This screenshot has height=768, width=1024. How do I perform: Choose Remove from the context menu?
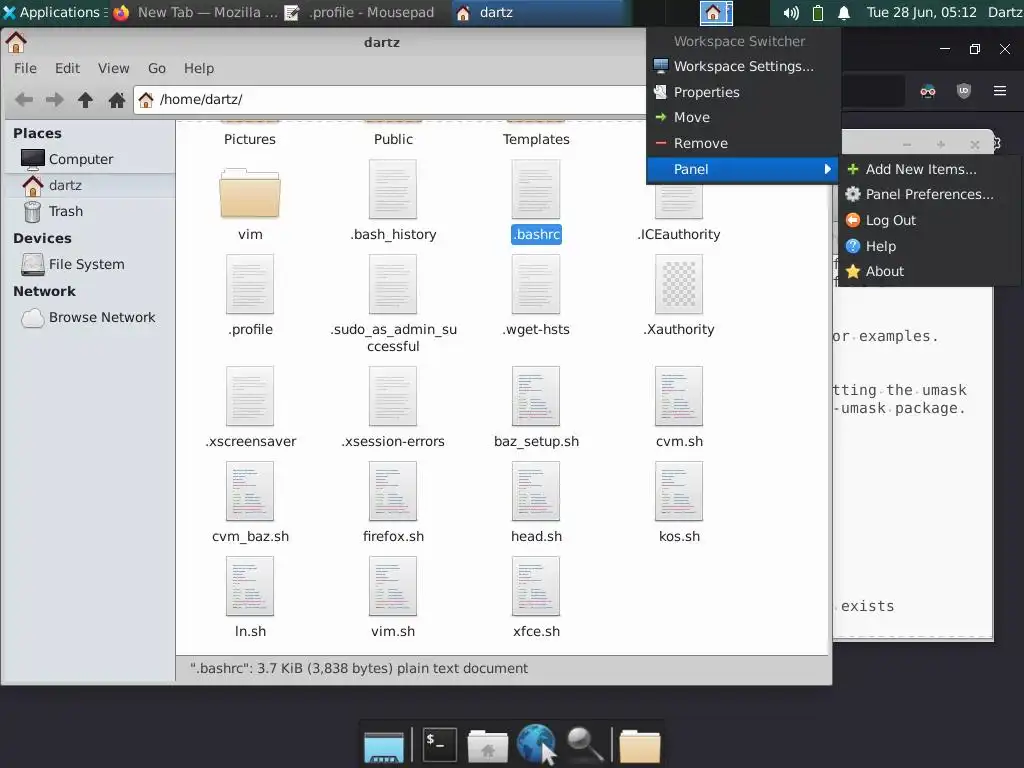tap(743, 143)
